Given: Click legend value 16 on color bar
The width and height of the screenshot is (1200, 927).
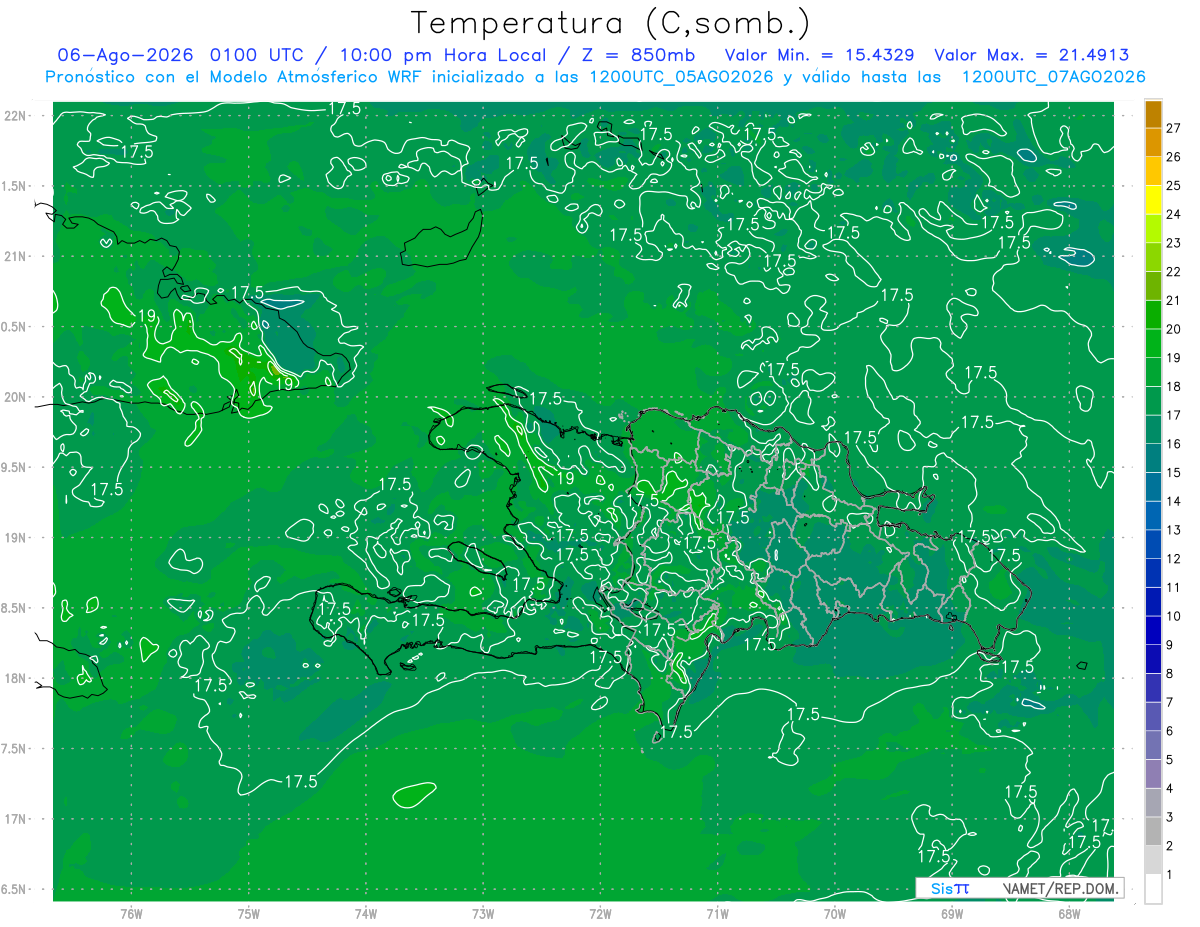Looking at the screenshot, I should (x=1174, y=444).
